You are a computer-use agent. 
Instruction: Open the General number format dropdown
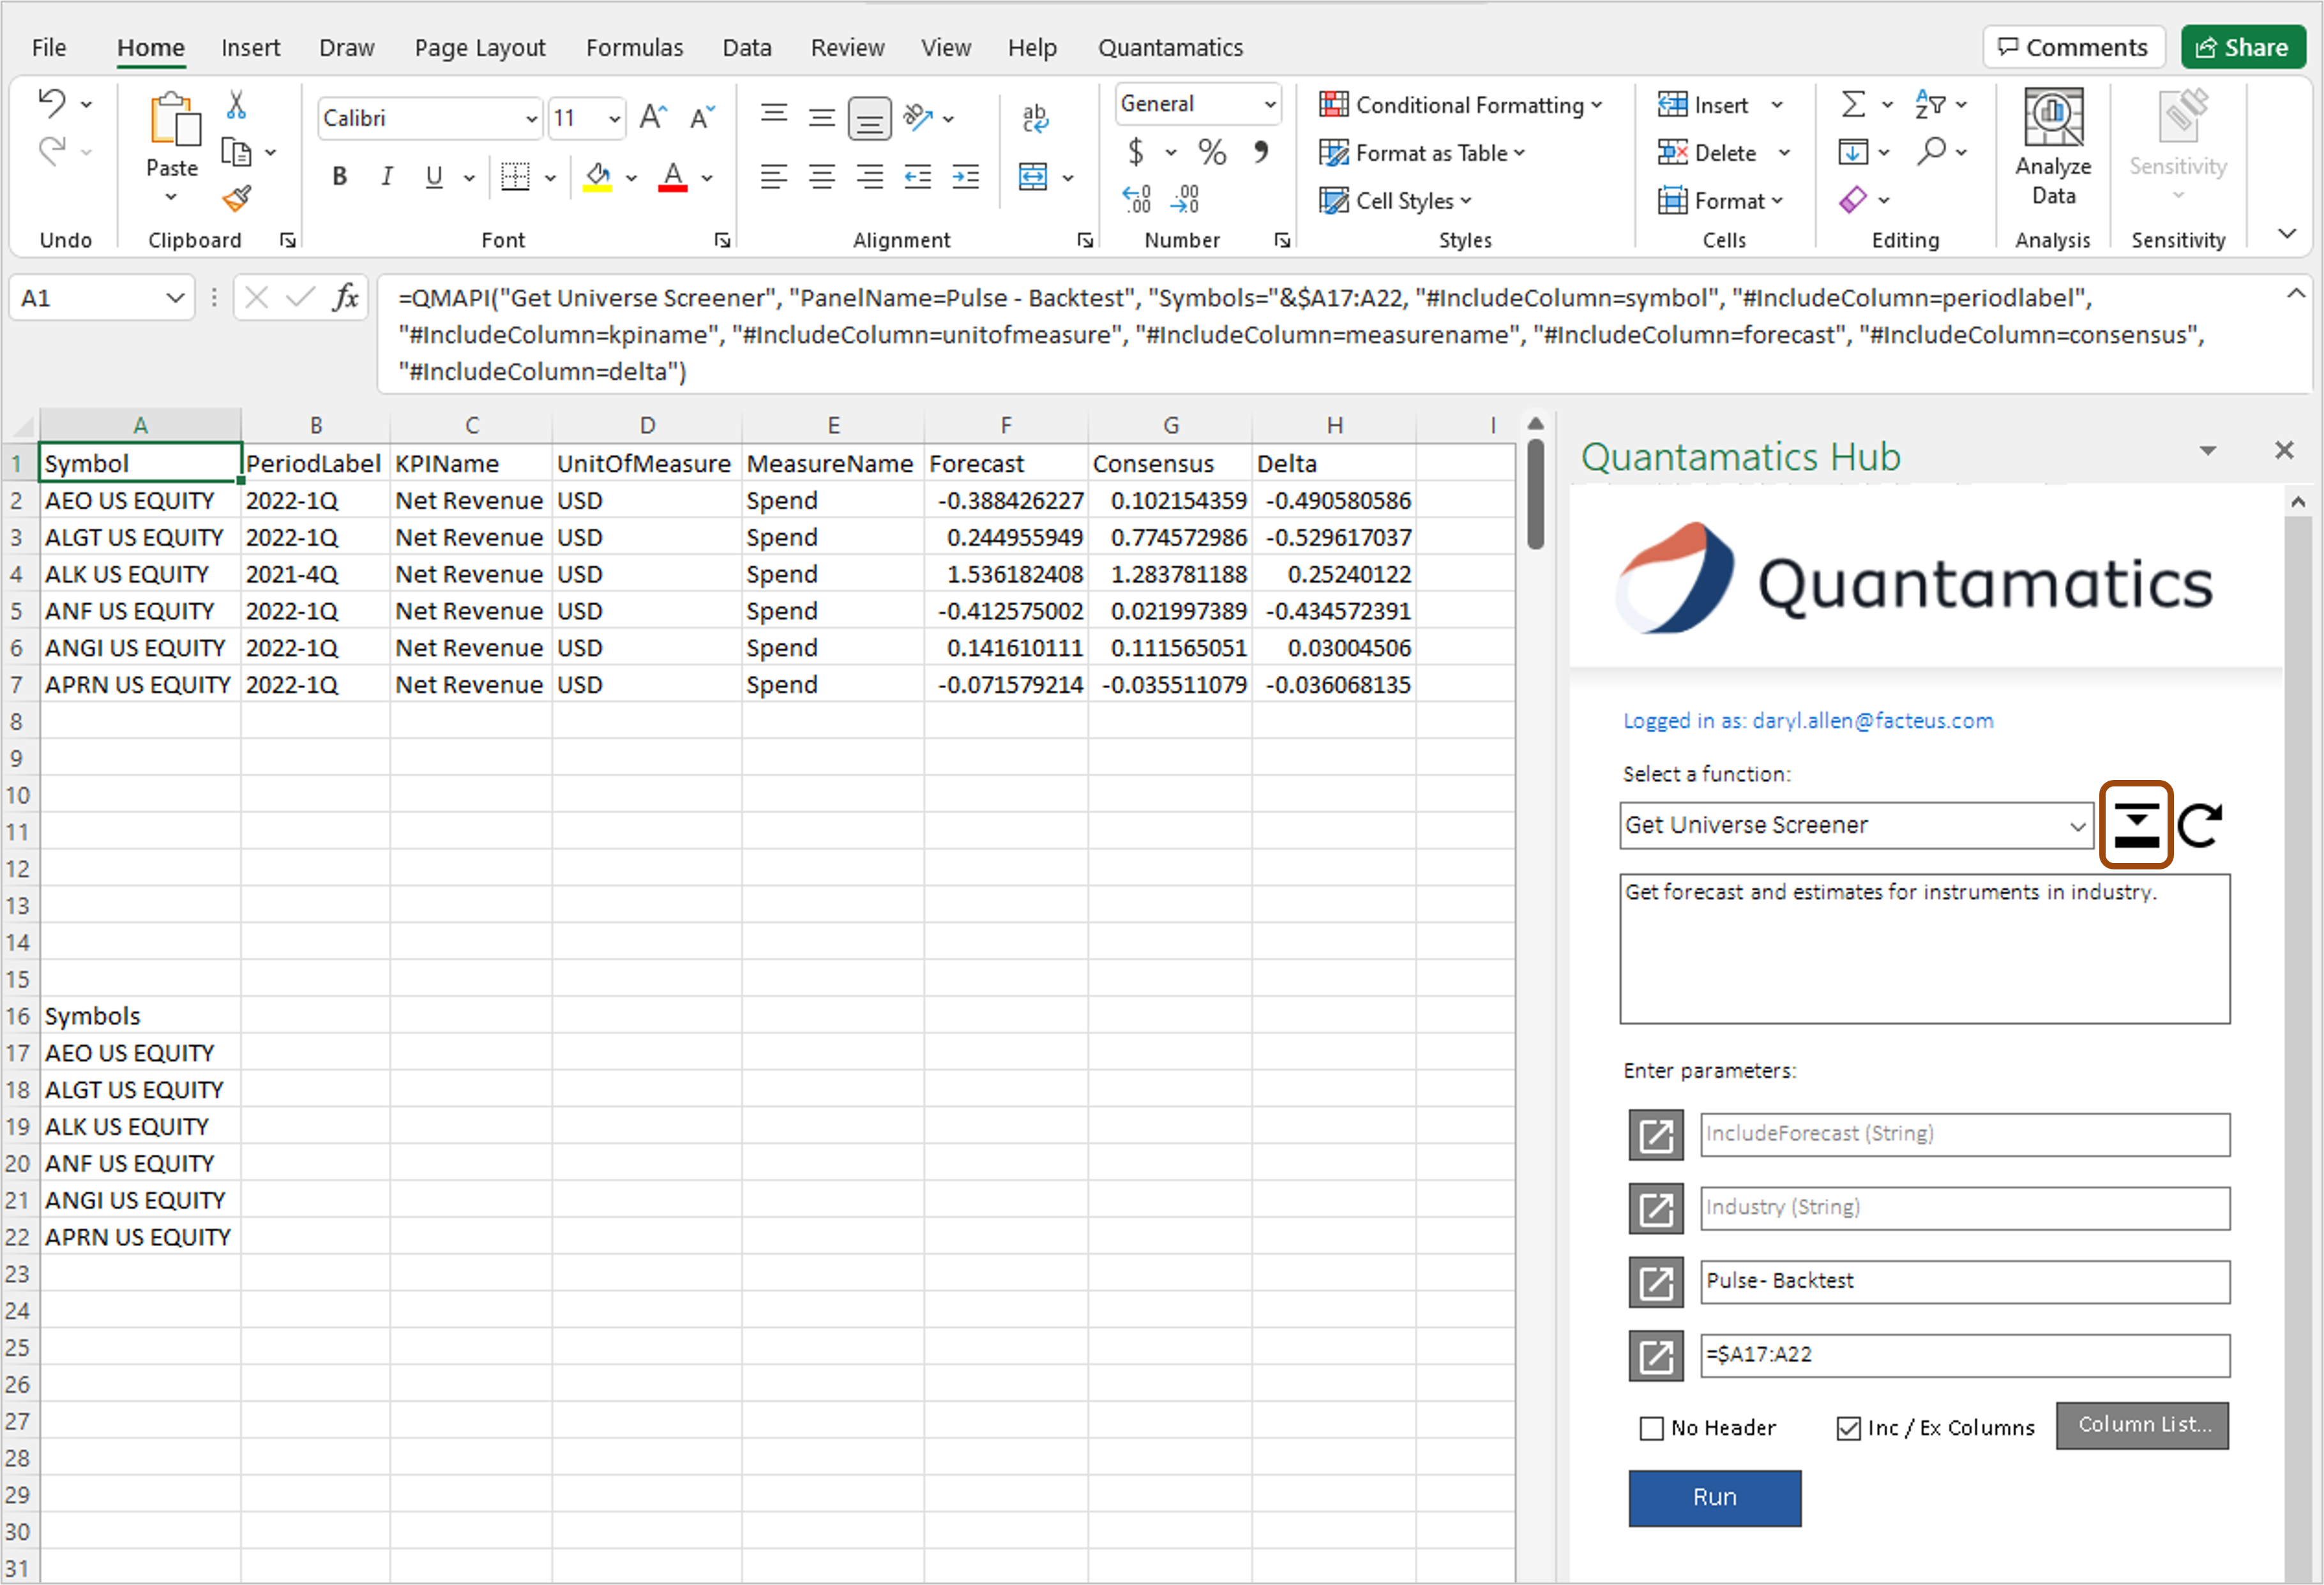pos(1270,104)
